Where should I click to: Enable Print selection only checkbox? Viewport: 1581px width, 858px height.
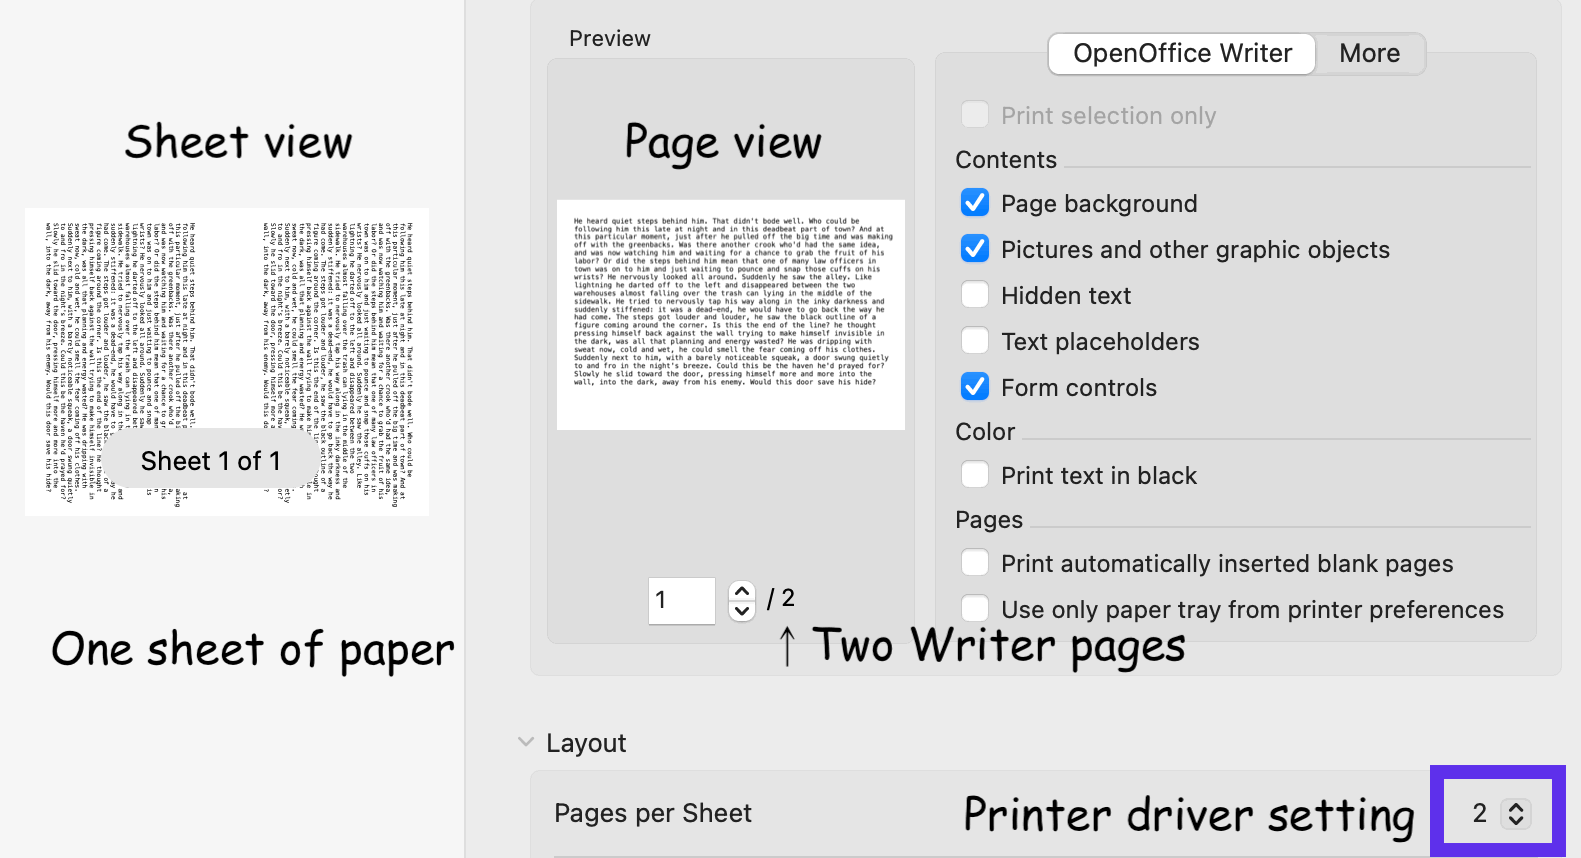tap(975, 115)
